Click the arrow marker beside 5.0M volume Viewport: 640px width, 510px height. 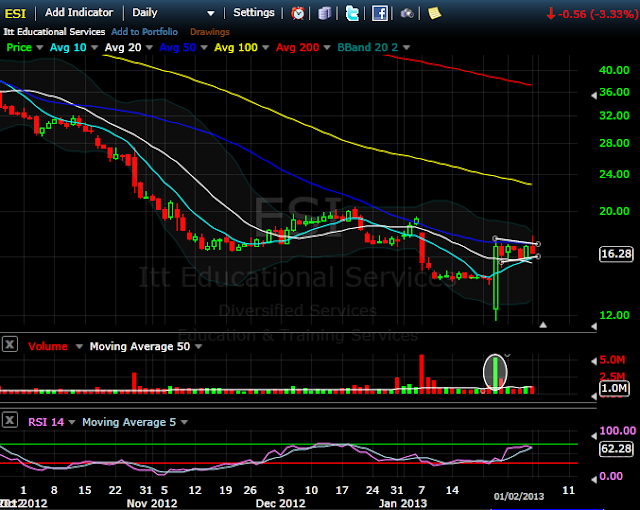[594, 361]
